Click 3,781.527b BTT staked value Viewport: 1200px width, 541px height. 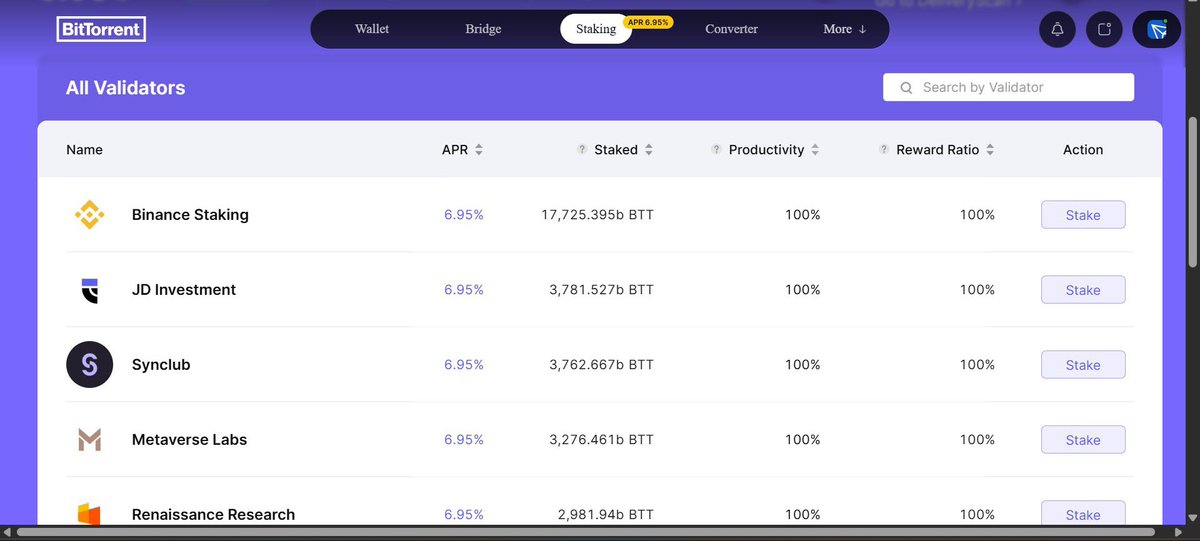click(x=601, y=290)
